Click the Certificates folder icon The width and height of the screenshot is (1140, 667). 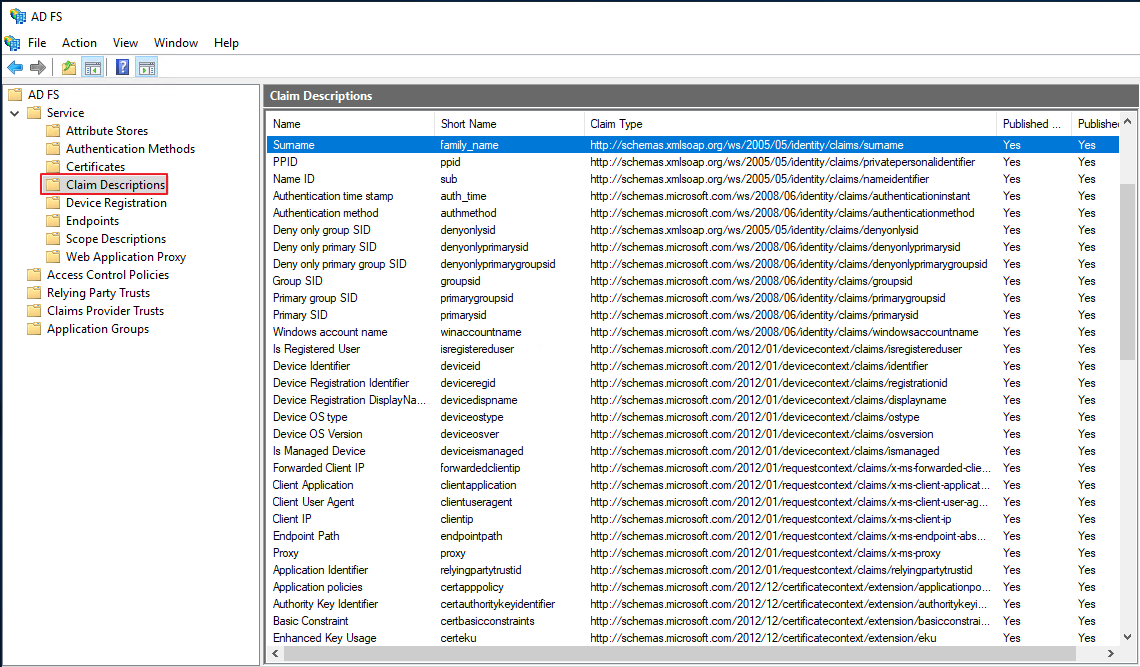pyautogui.click(x=53, y=167)
